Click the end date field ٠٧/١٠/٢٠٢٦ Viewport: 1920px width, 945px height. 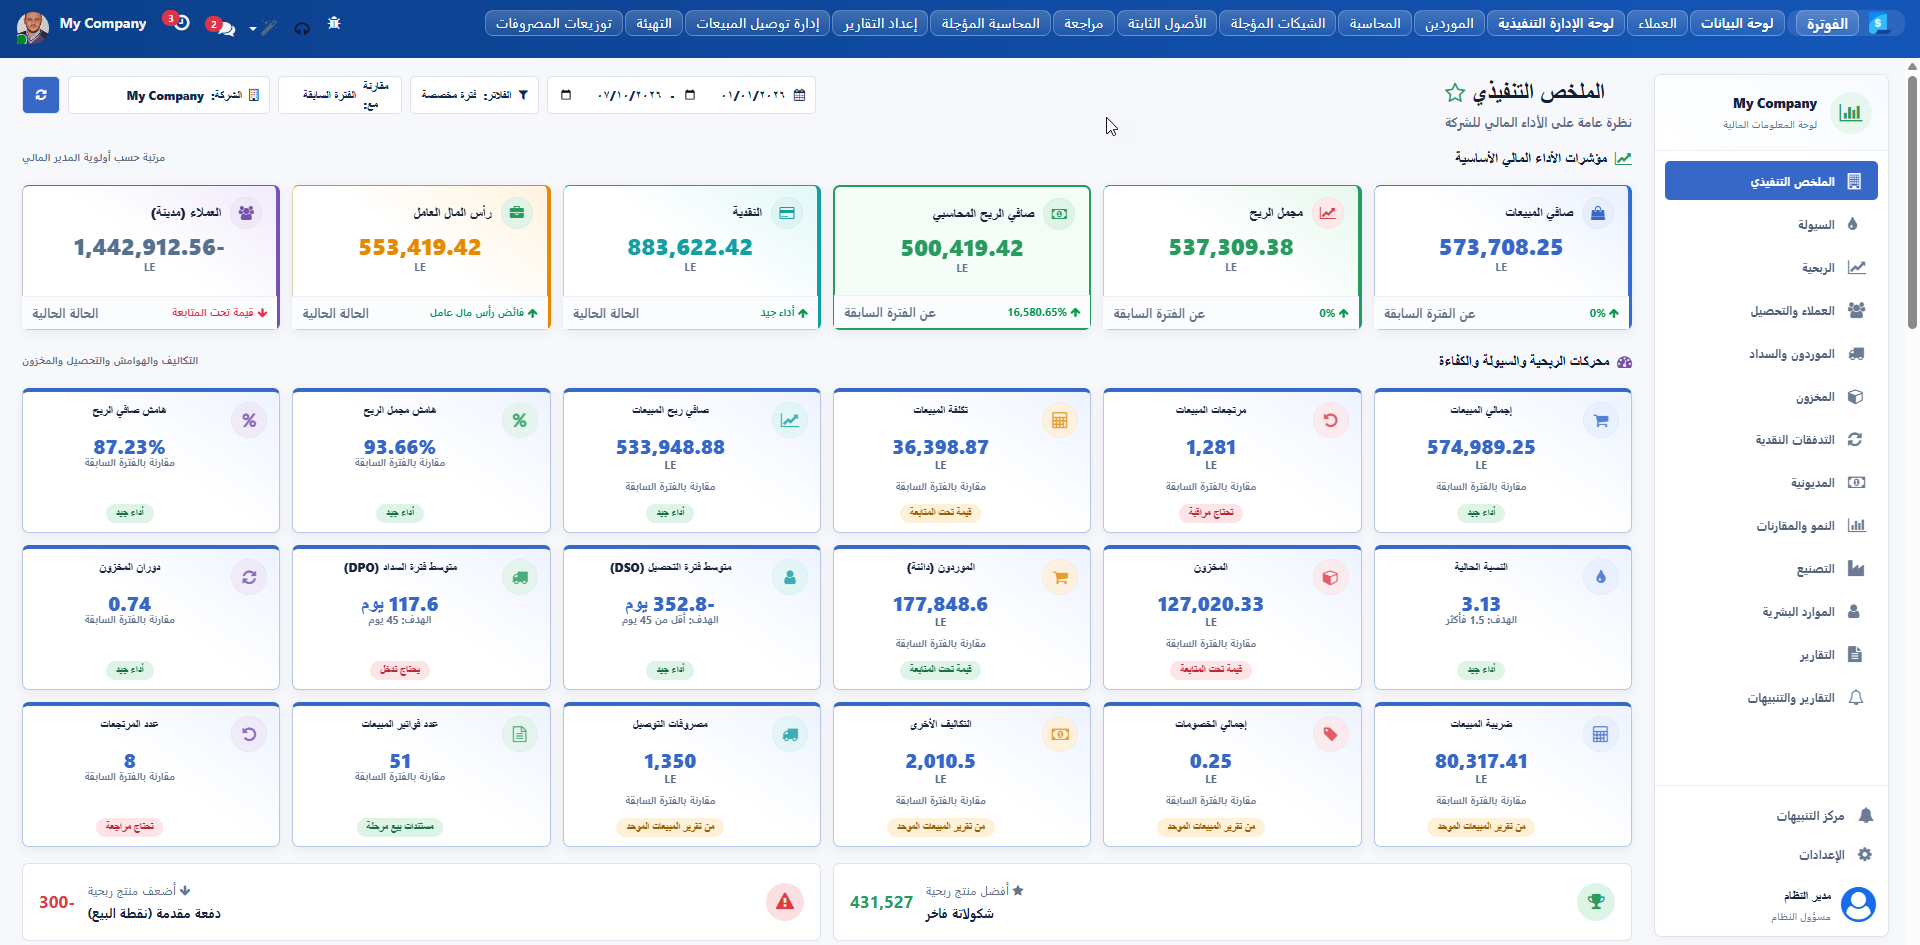pyautogui.click(x=630, y=95)
